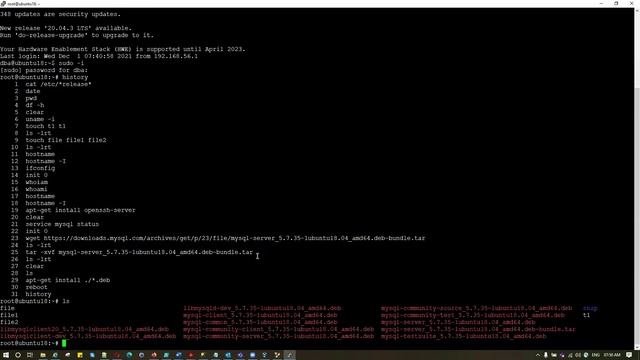Viewport: 640px width, 360px height.
Task: Click file name 'file2' in ls output
Action: coord(9,322)
